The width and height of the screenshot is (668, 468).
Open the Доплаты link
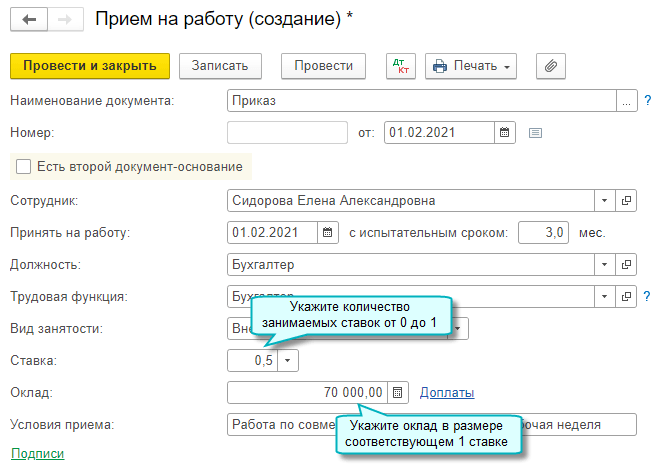(x=447, y=393)
